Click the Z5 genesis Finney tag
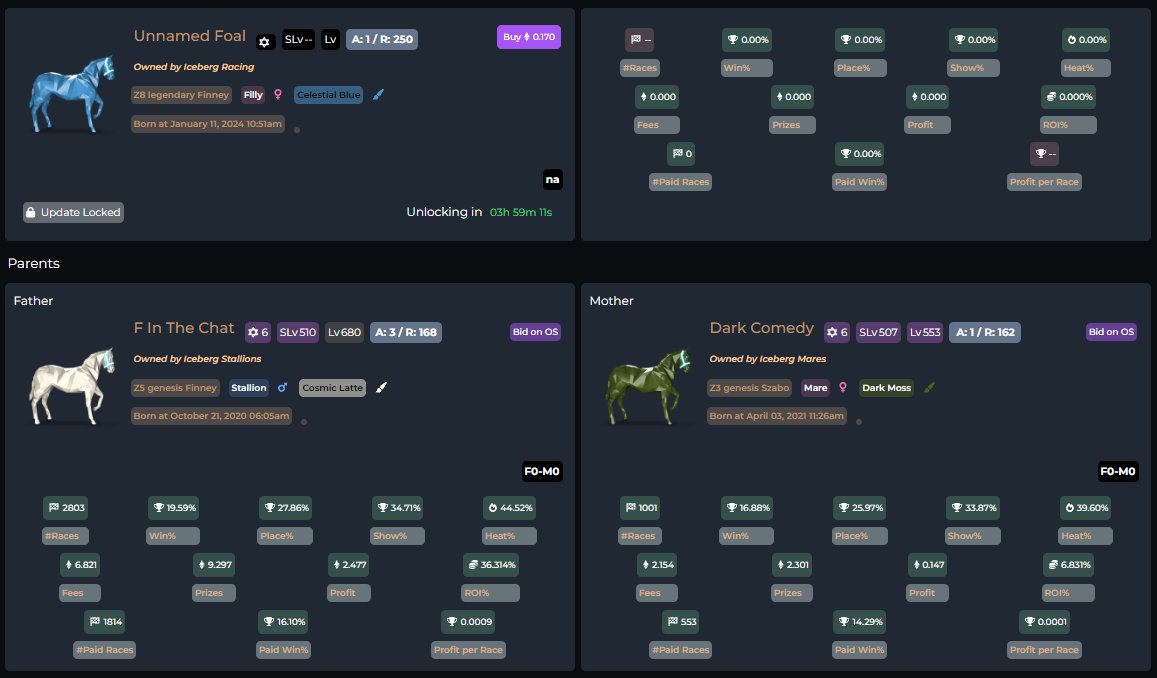This screenshot has width=1157, height=678. pyautogui.click(x=175, y=387)
